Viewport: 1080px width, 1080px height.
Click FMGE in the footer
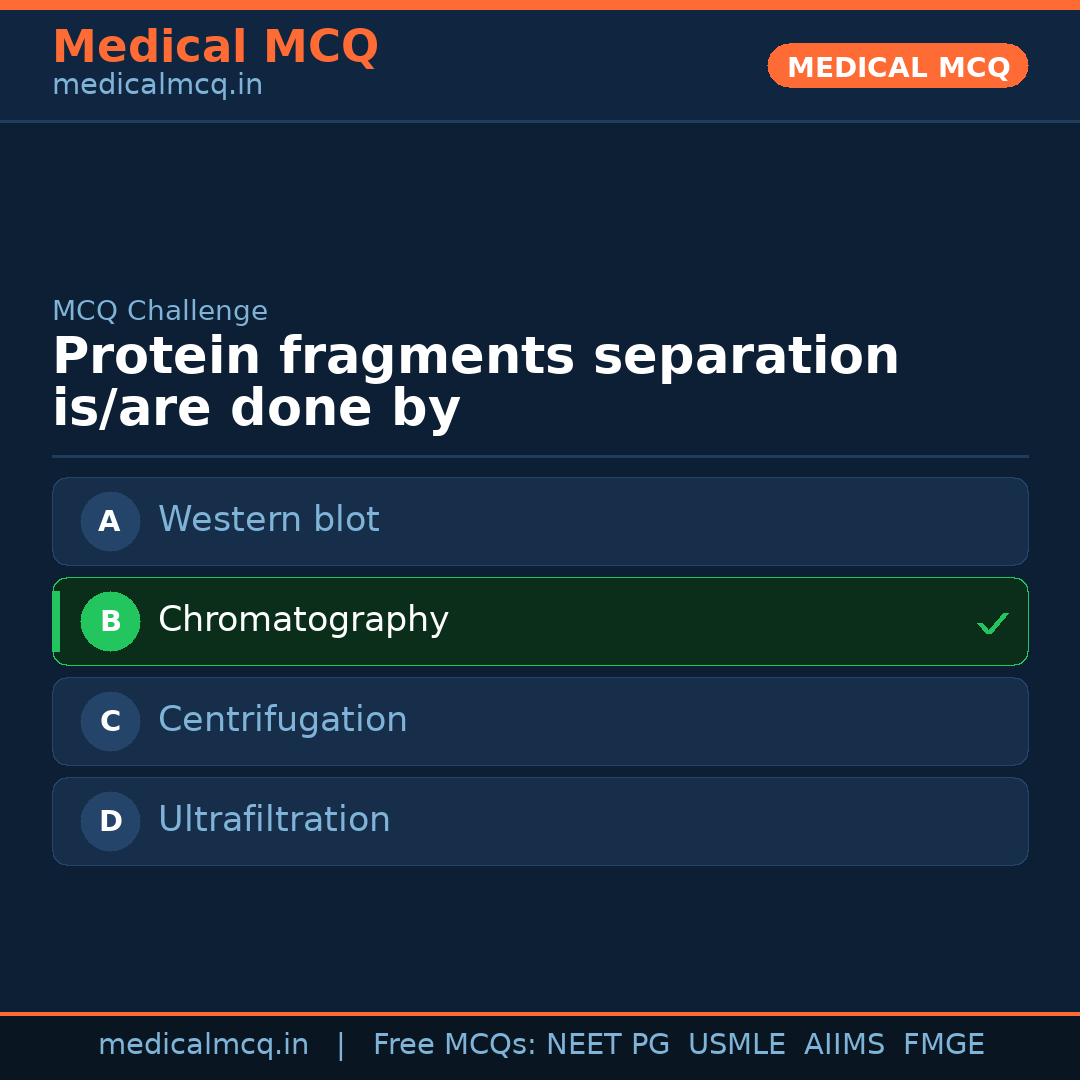(943, 1045)
